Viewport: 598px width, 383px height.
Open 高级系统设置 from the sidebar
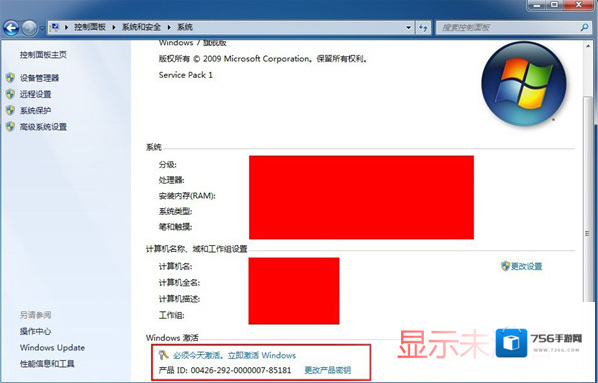[x=43, y=127]
